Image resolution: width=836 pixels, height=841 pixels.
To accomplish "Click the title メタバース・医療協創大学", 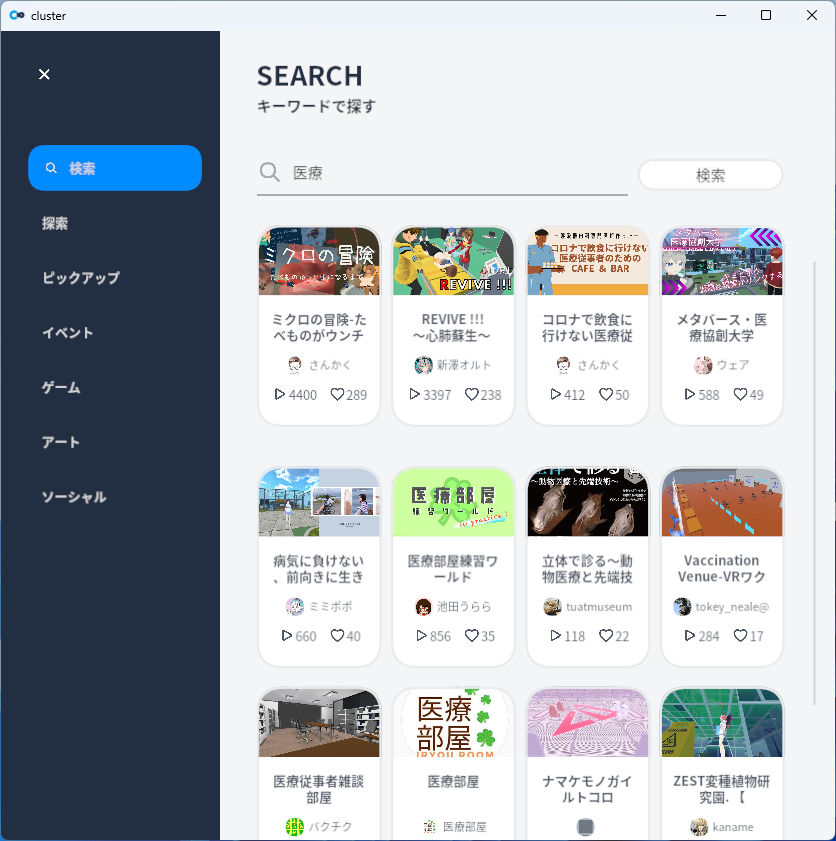I will [722, 328].
